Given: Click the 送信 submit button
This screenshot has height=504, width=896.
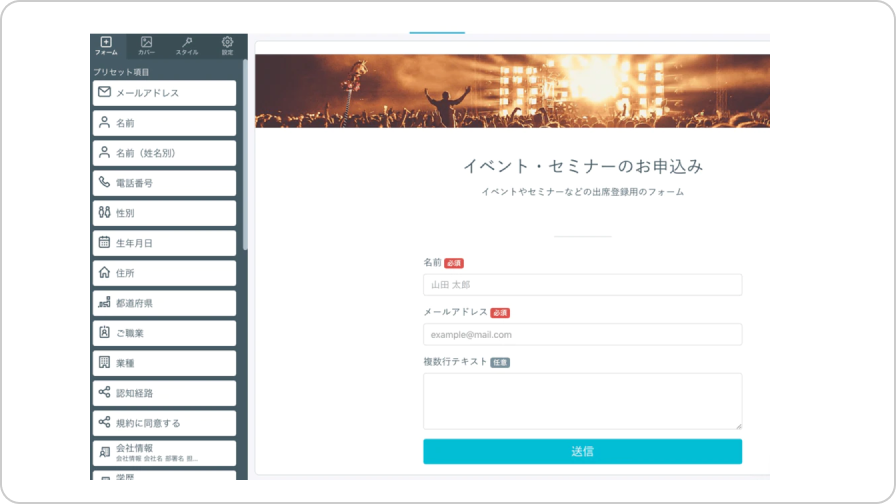Looking at the screenshot, I should [582, 451].
